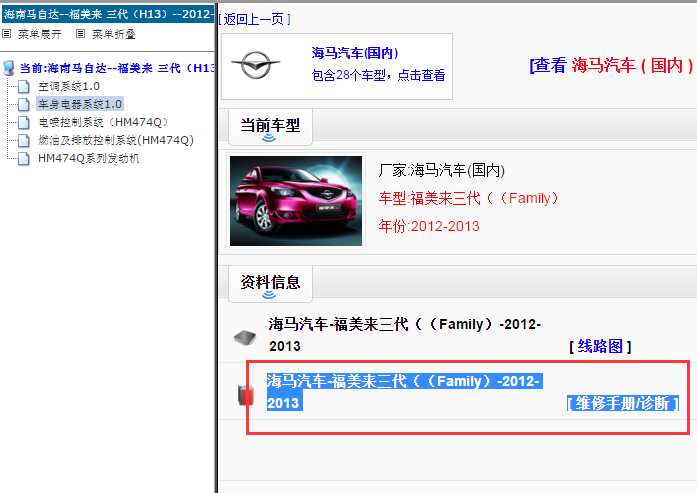The image size is (697, 493).
Task: Click document icon beside 电喷控制系统
Action: point(24,122)
